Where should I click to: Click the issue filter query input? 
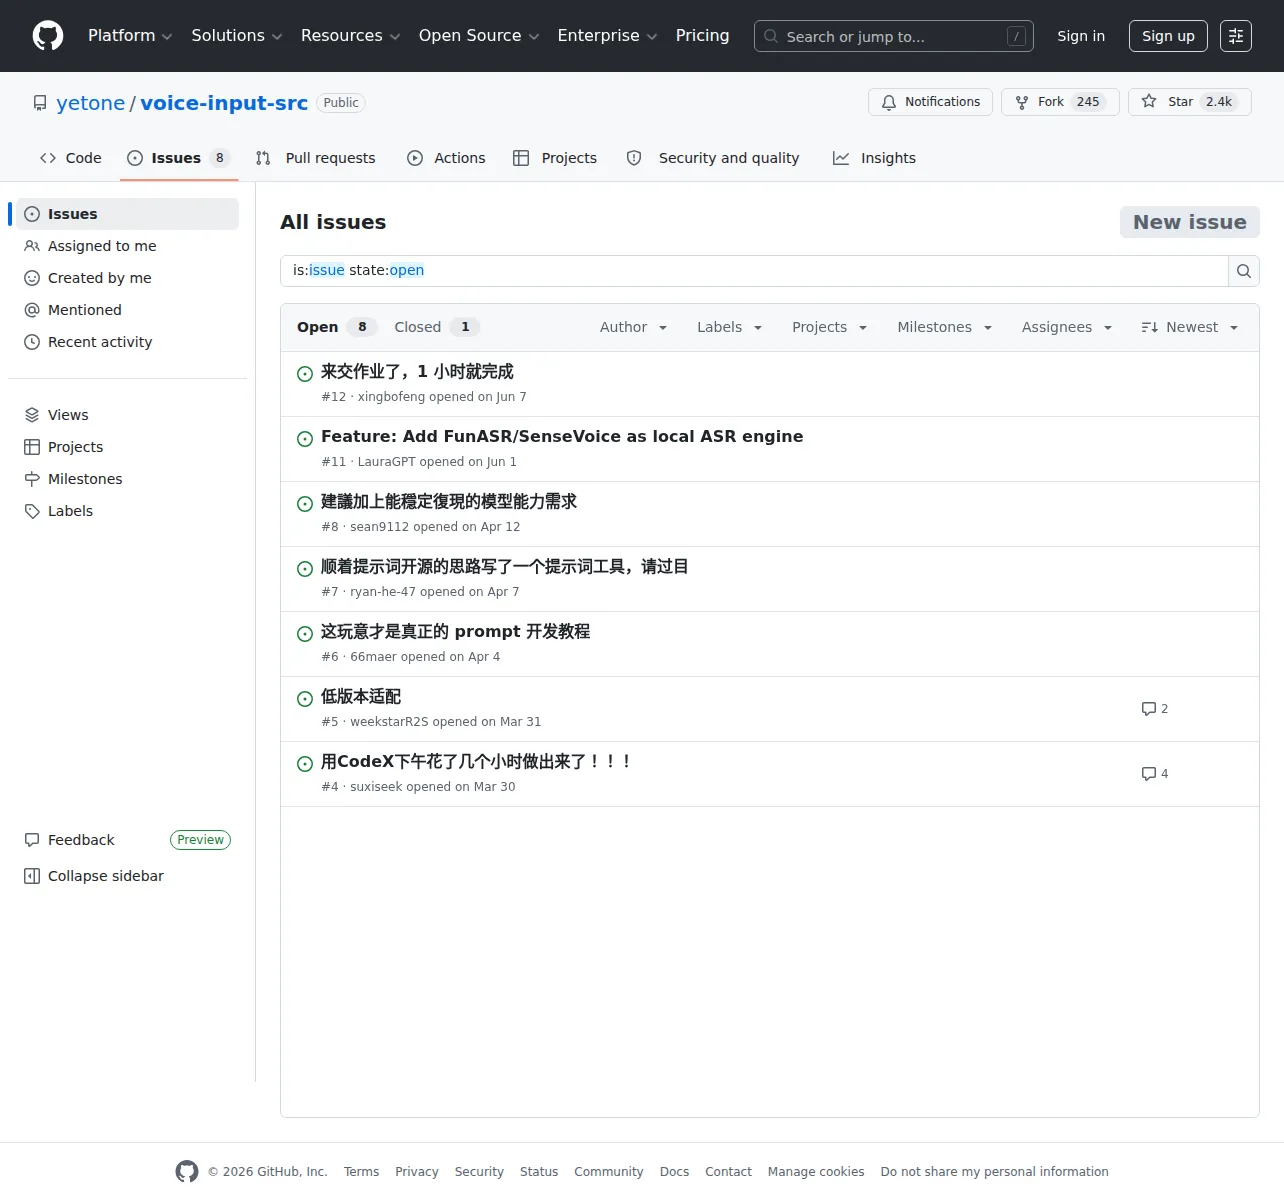coord(754,271)
